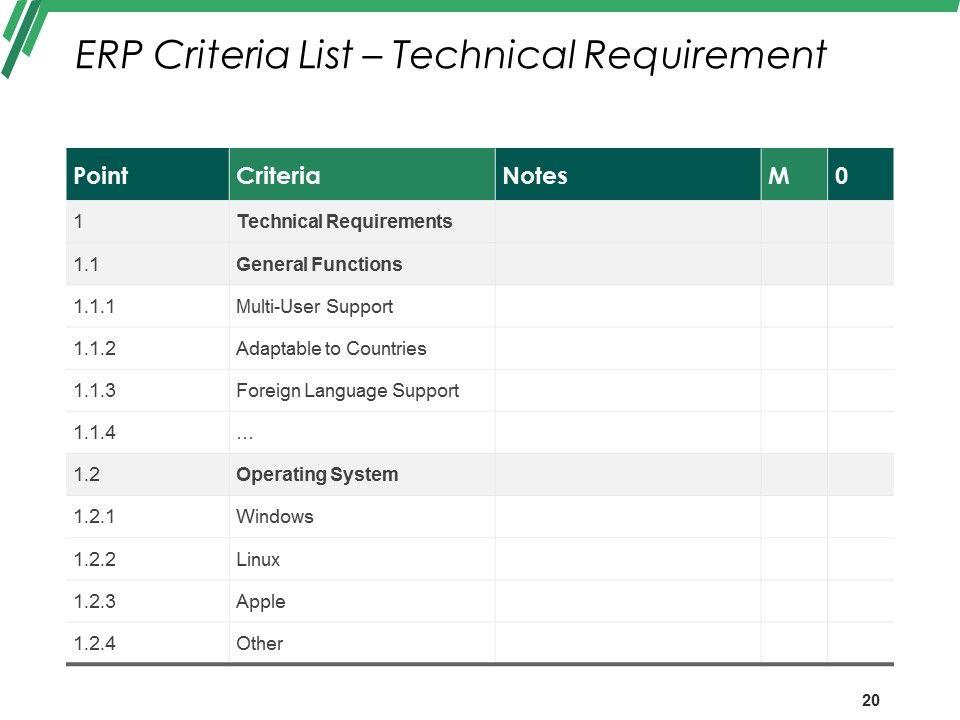Select the Multi-User Support cell

314,306
